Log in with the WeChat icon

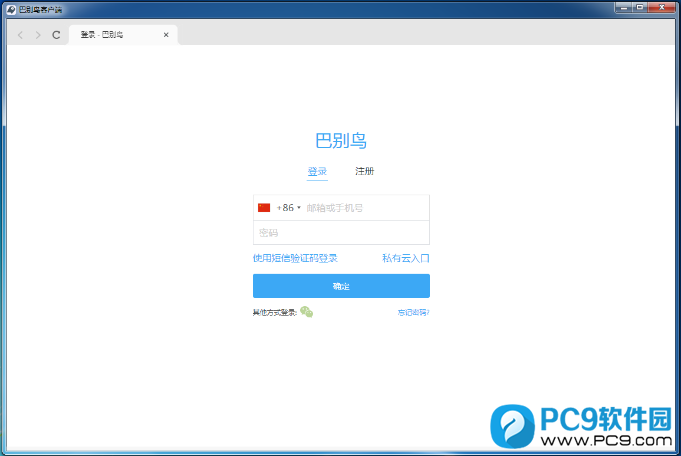[x=307, y=312]
